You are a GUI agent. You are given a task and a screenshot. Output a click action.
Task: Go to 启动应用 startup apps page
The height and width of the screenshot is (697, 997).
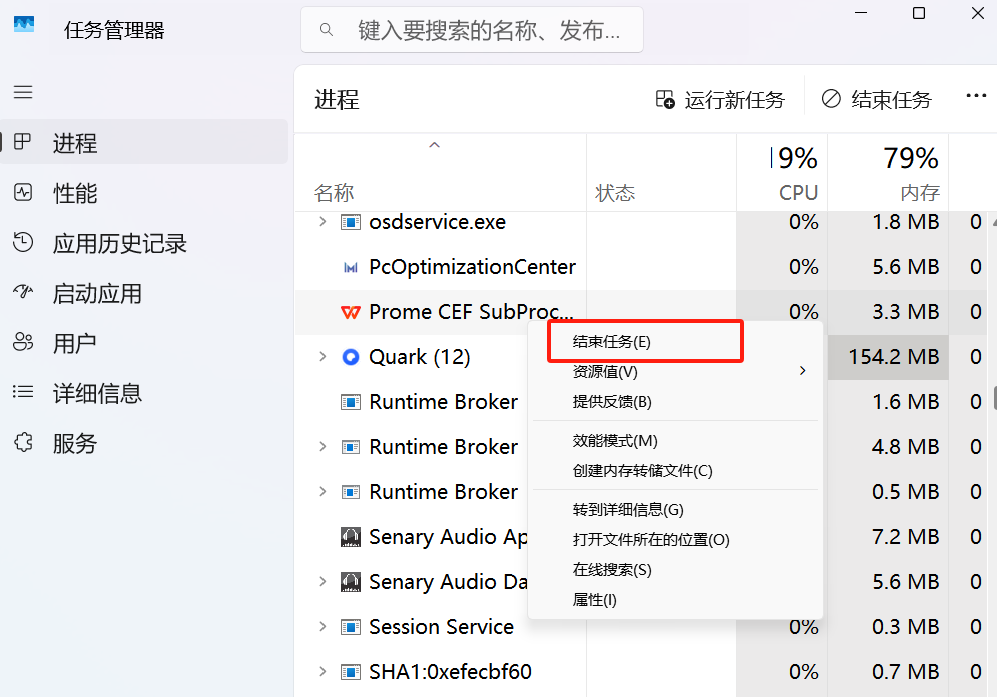point(97,293)
